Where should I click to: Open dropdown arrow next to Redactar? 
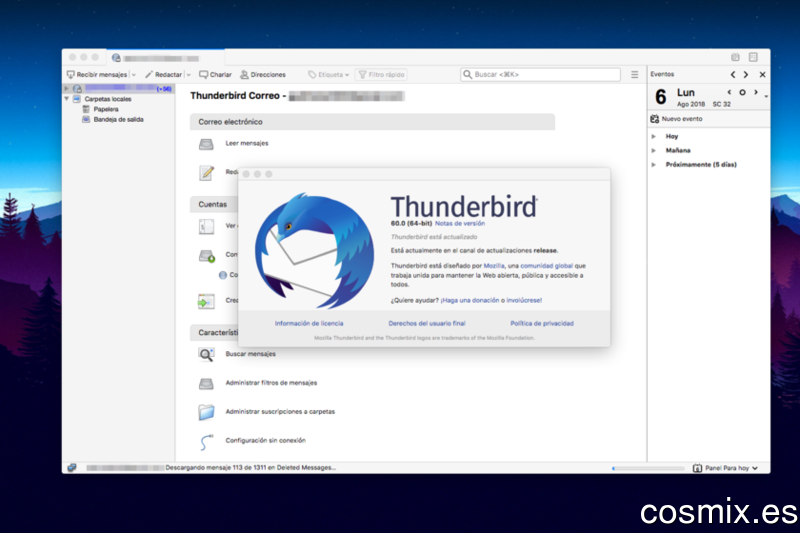pos(188,74)
